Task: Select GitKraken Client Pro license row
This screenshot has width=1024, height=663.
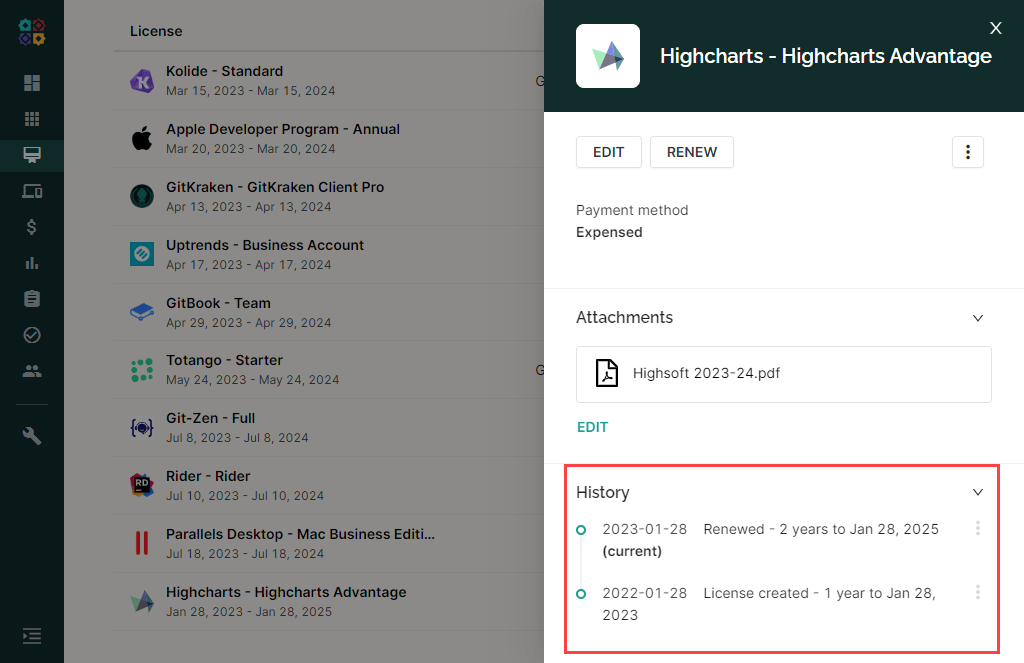Action: [x=329, y=197]
